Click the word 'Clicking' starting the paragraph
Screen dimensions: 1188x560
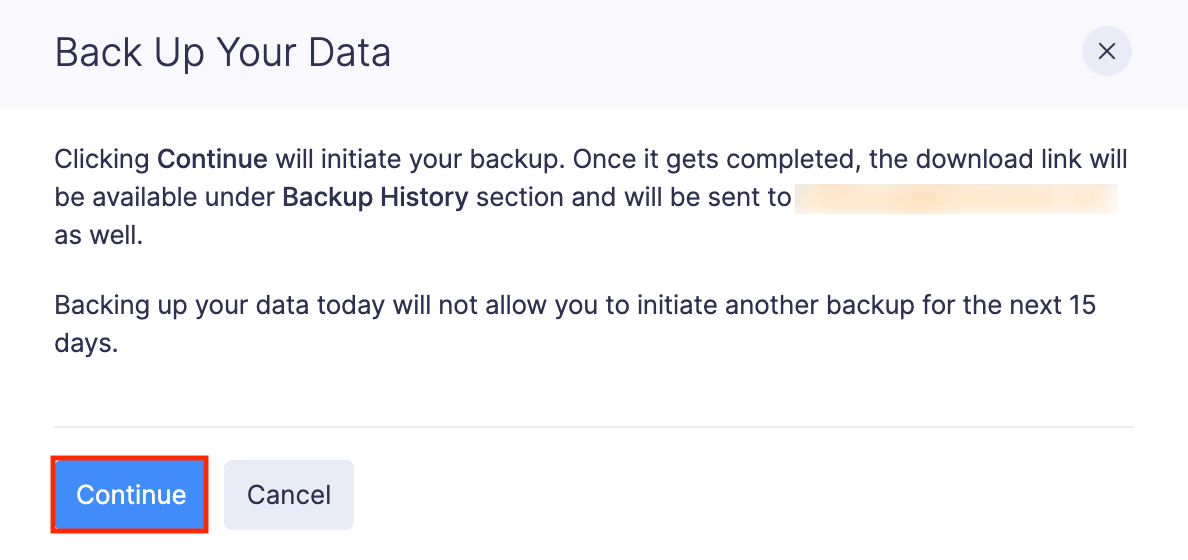coord(102,159)
